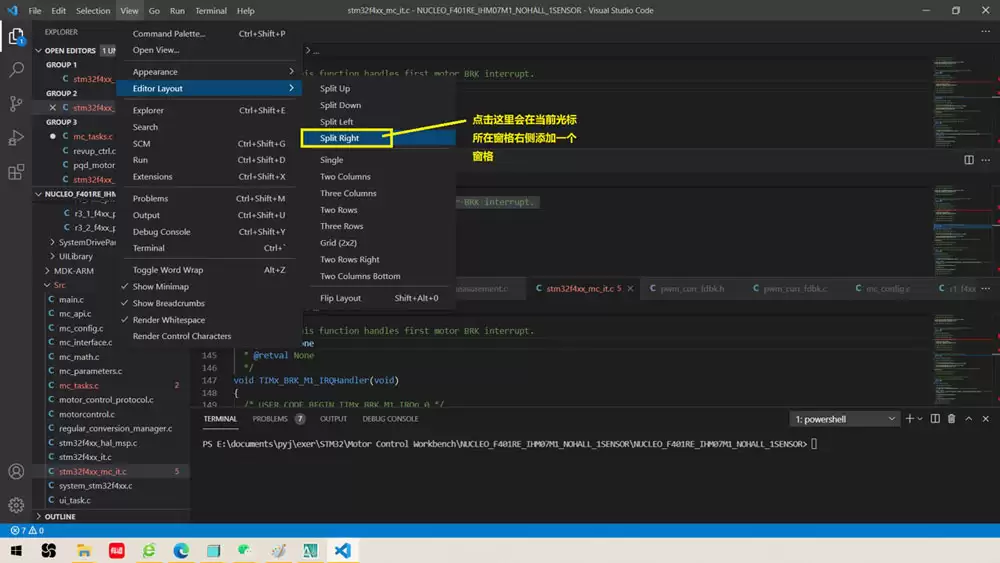This screenshot has width=1000, height=563.
Task: Add a new terminal with plus icon
Action: (x=909, y=419)
